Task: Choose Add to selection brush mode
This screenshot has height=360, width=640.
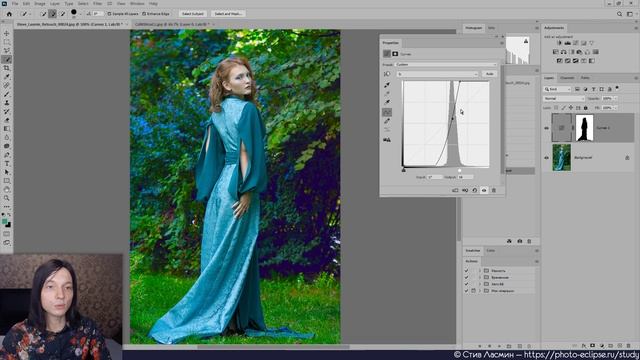Action: point(53,14)
